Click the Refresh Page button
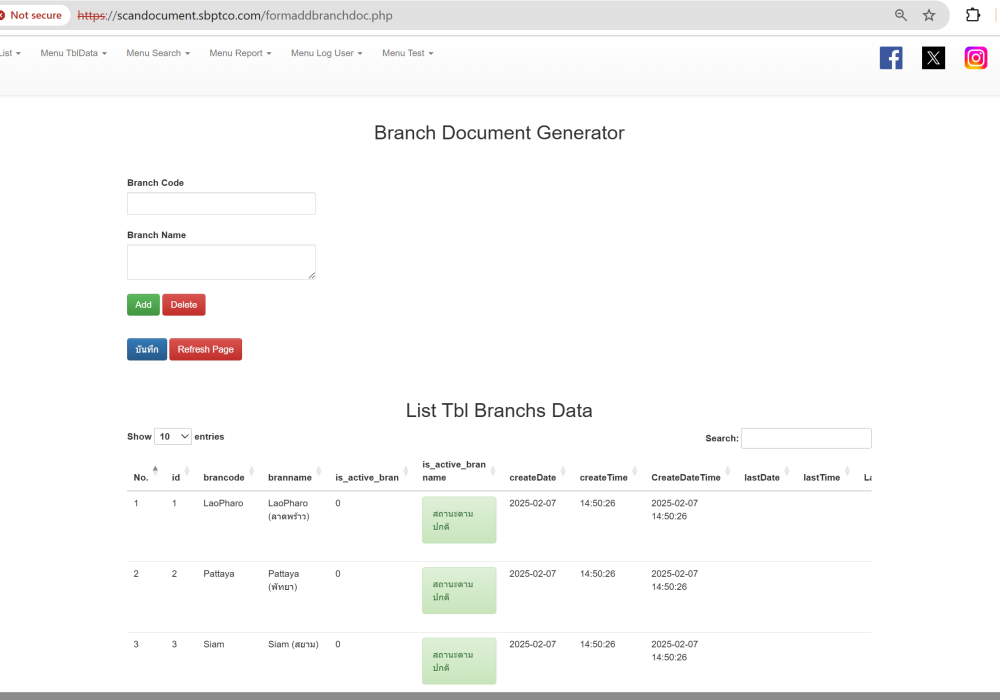1000x700 pixels. [x=205, y=349]
